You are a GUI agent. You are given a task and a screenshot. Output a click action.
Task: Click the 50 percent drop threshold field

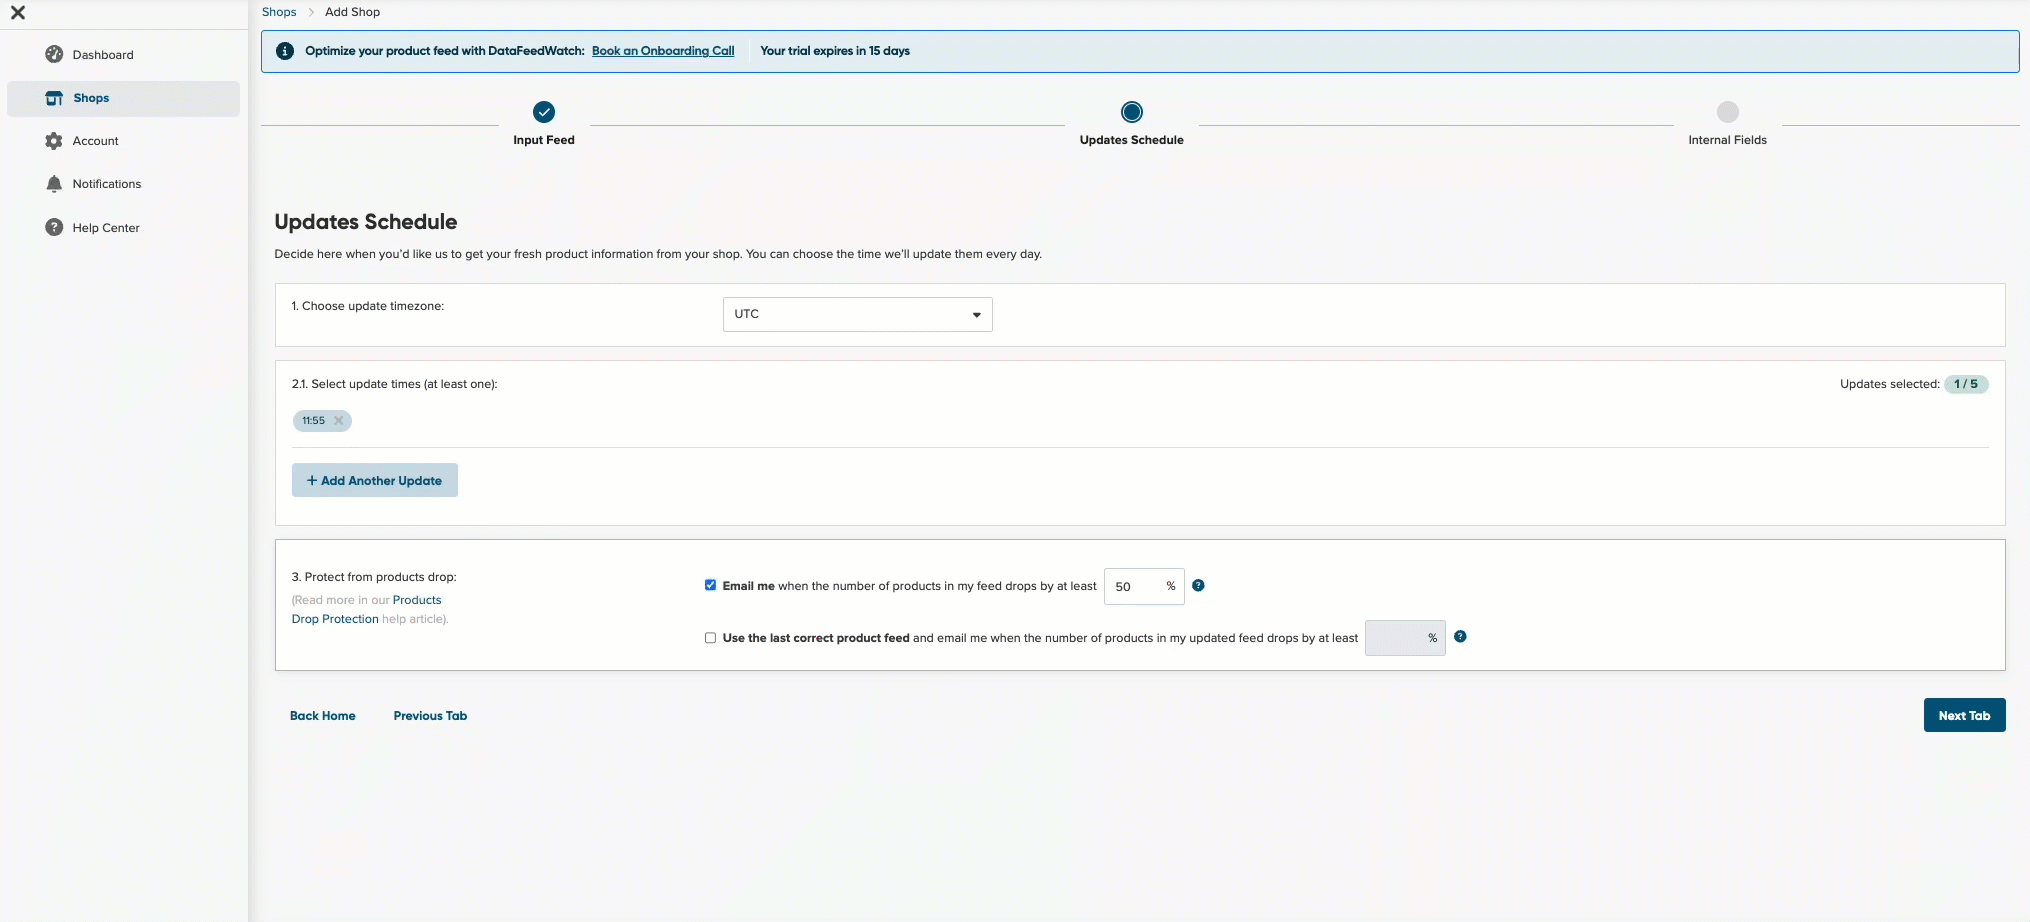(1144, 586)
